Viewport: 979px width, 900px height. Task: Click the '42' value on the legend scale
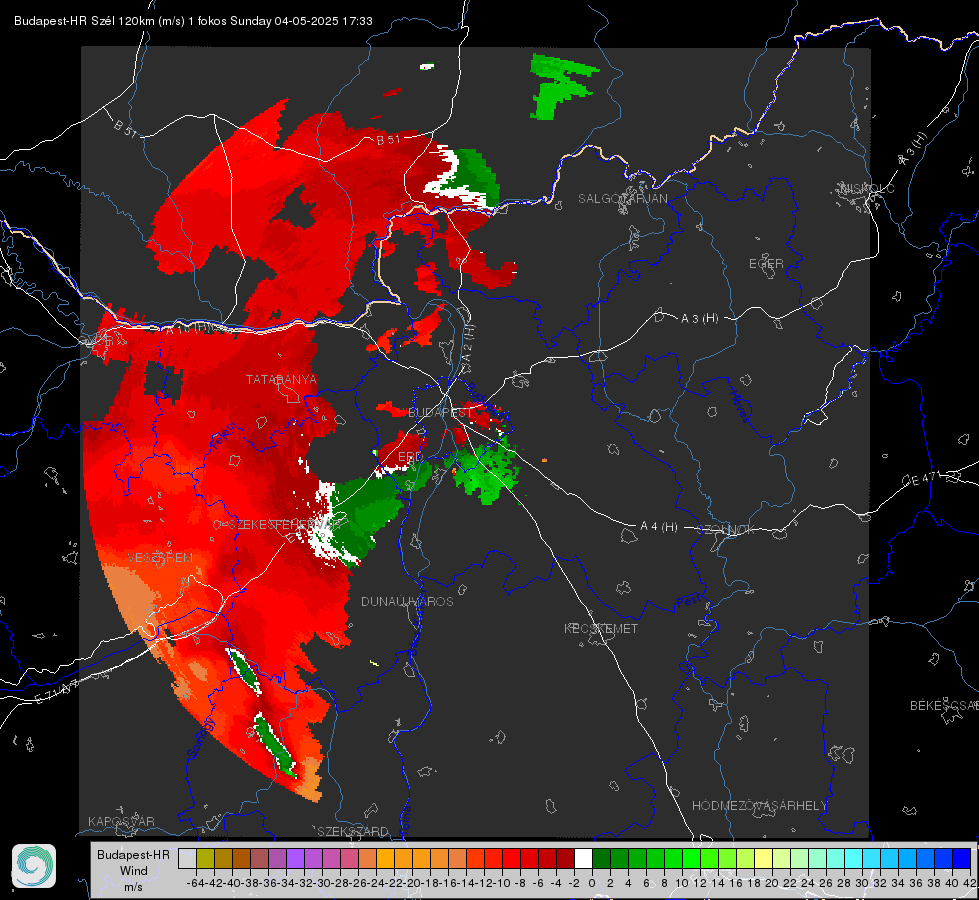[x=970, y=883]
